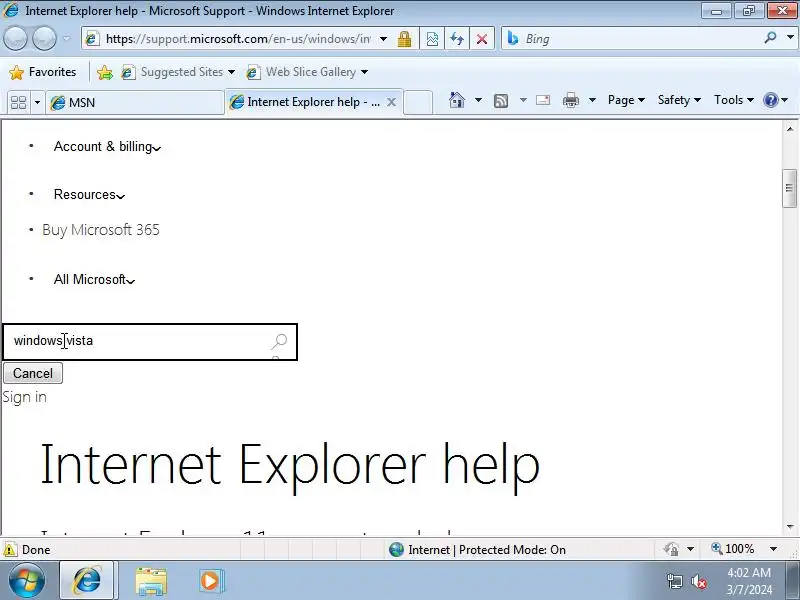Viewport: 800px width, 600px height.
Task: Click the Read Mail icon
Action: [543, 100]
